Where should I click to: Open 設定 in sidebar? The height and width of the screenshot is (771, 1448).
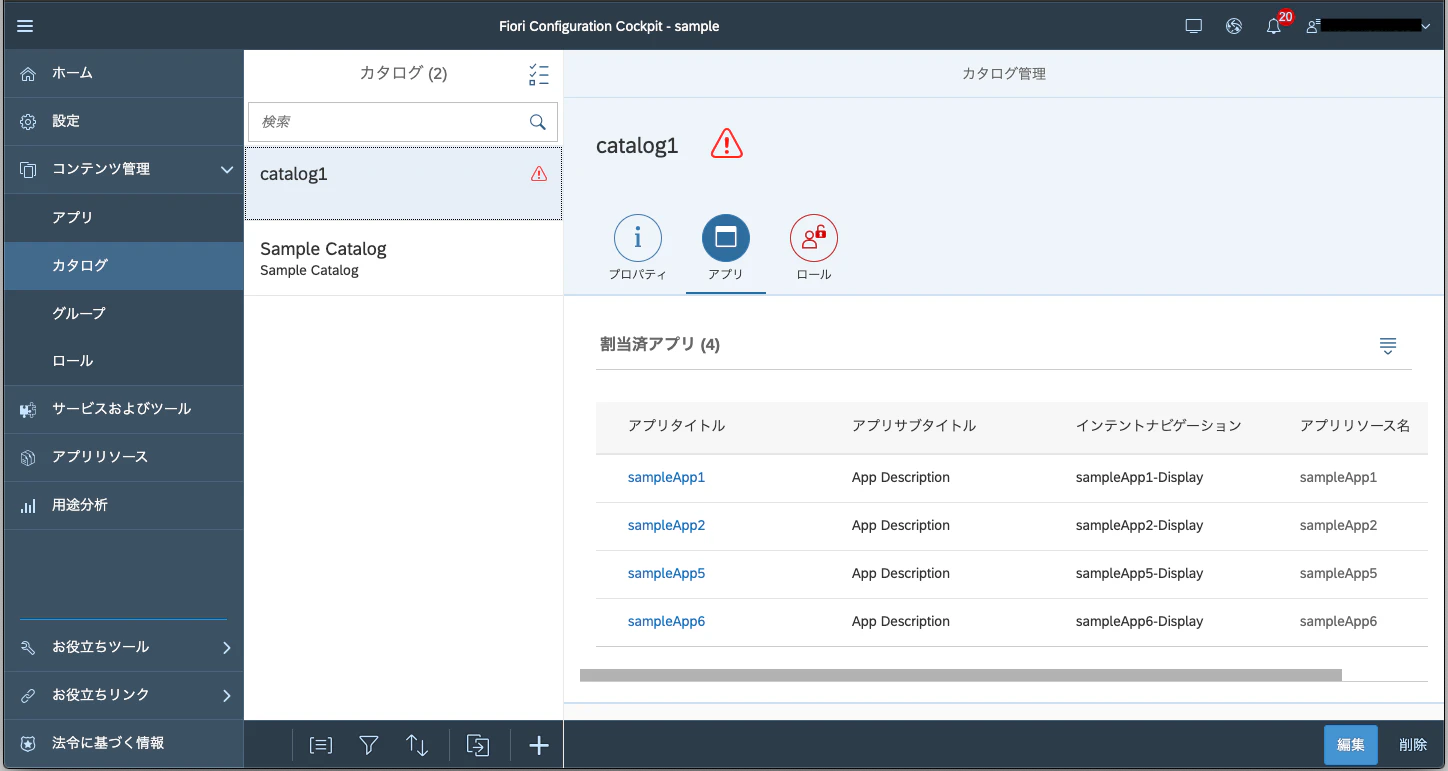click(x=124, y=121)
